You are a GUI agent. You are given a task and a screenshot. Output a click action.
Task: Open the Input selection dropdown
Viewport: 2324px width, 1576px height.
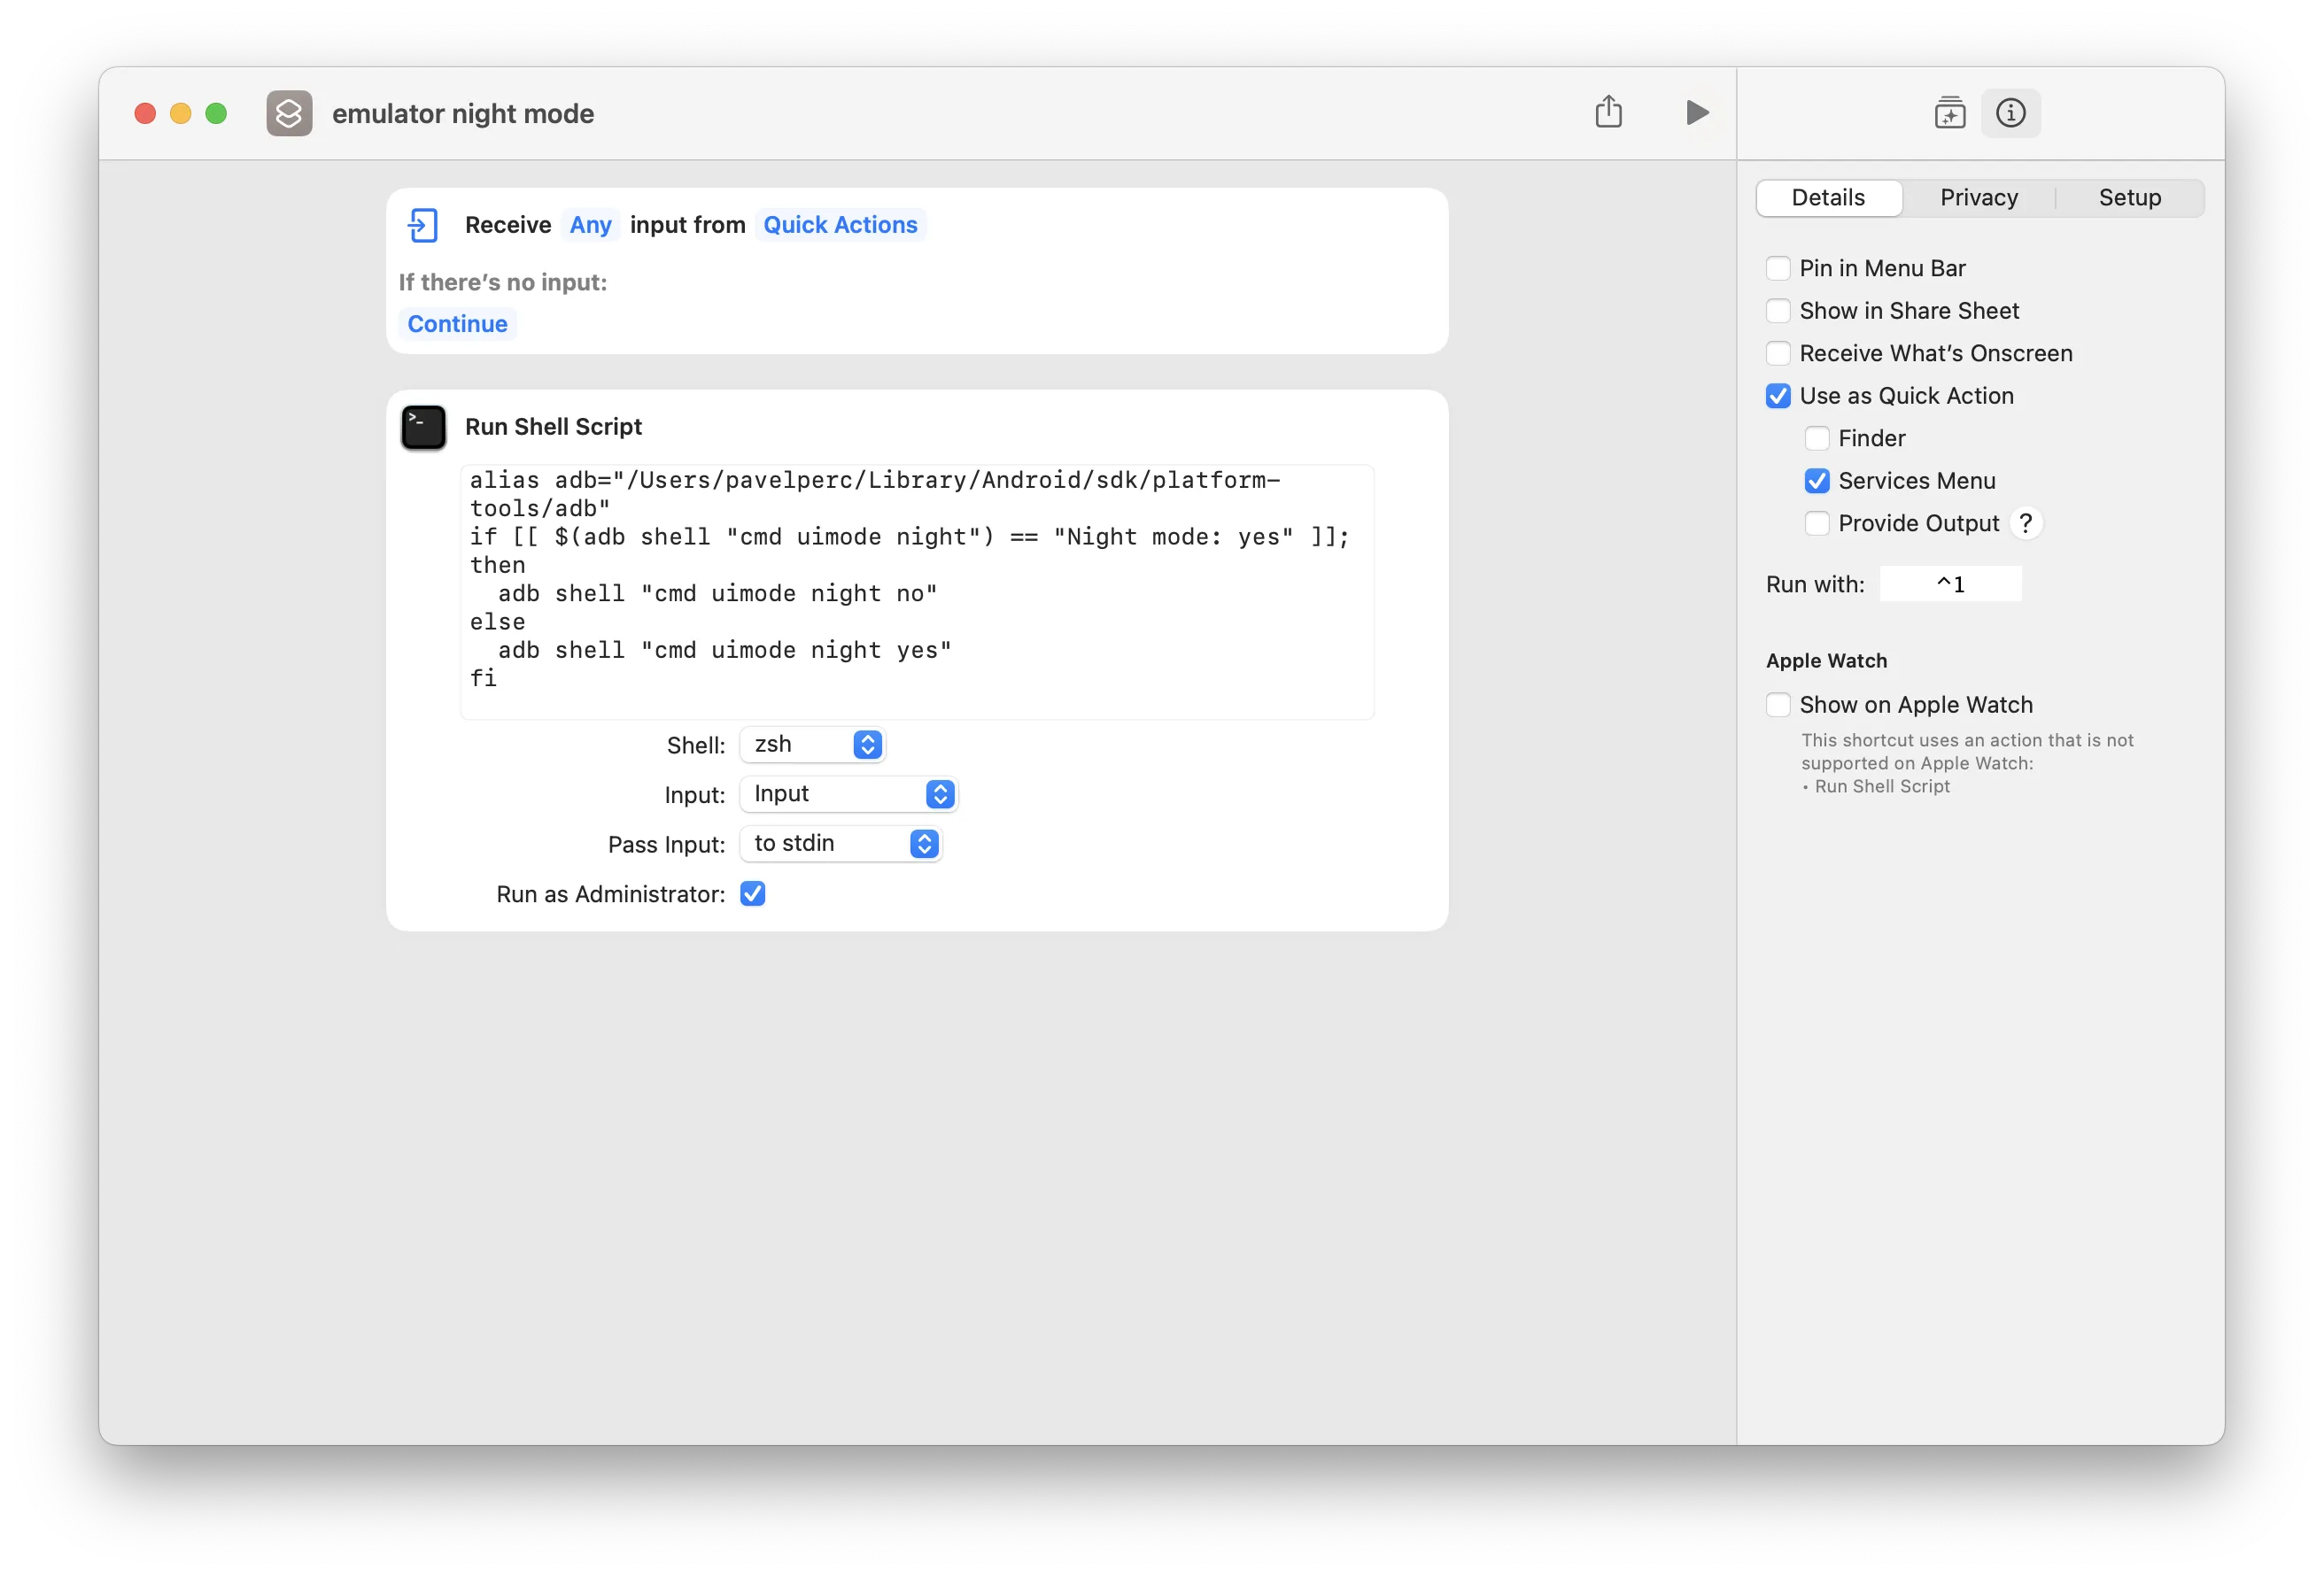(848, 794)
